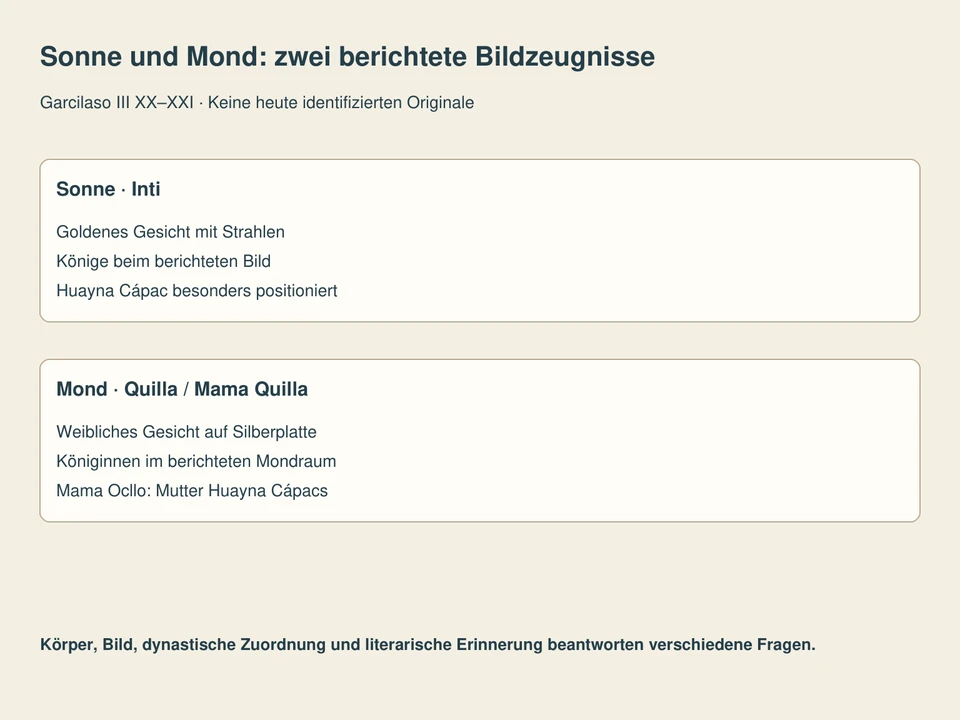
Task: Select "Mama Ocllo: Mutter Huayna Cápacs"
Action: click(x=192, y=491)
